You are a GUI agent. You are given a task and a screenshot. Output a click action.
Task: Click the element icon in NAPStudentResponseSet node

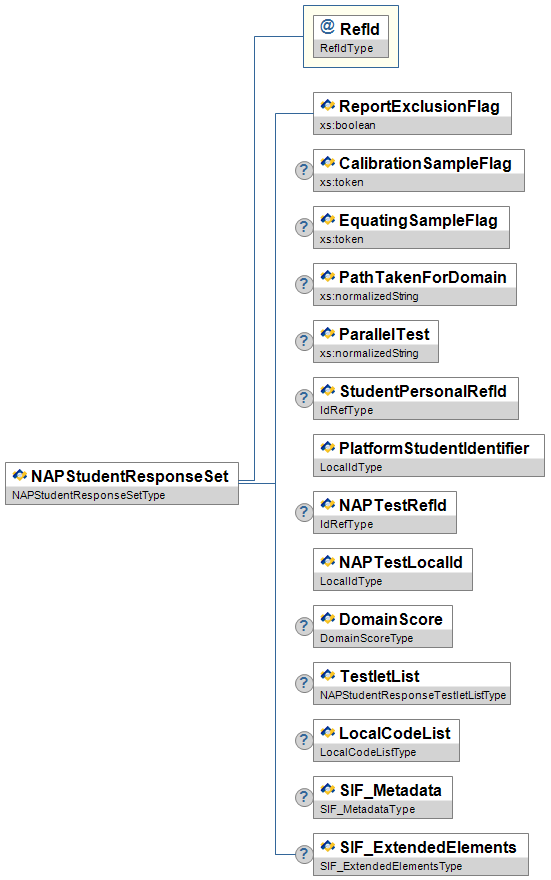coord(20,475)
